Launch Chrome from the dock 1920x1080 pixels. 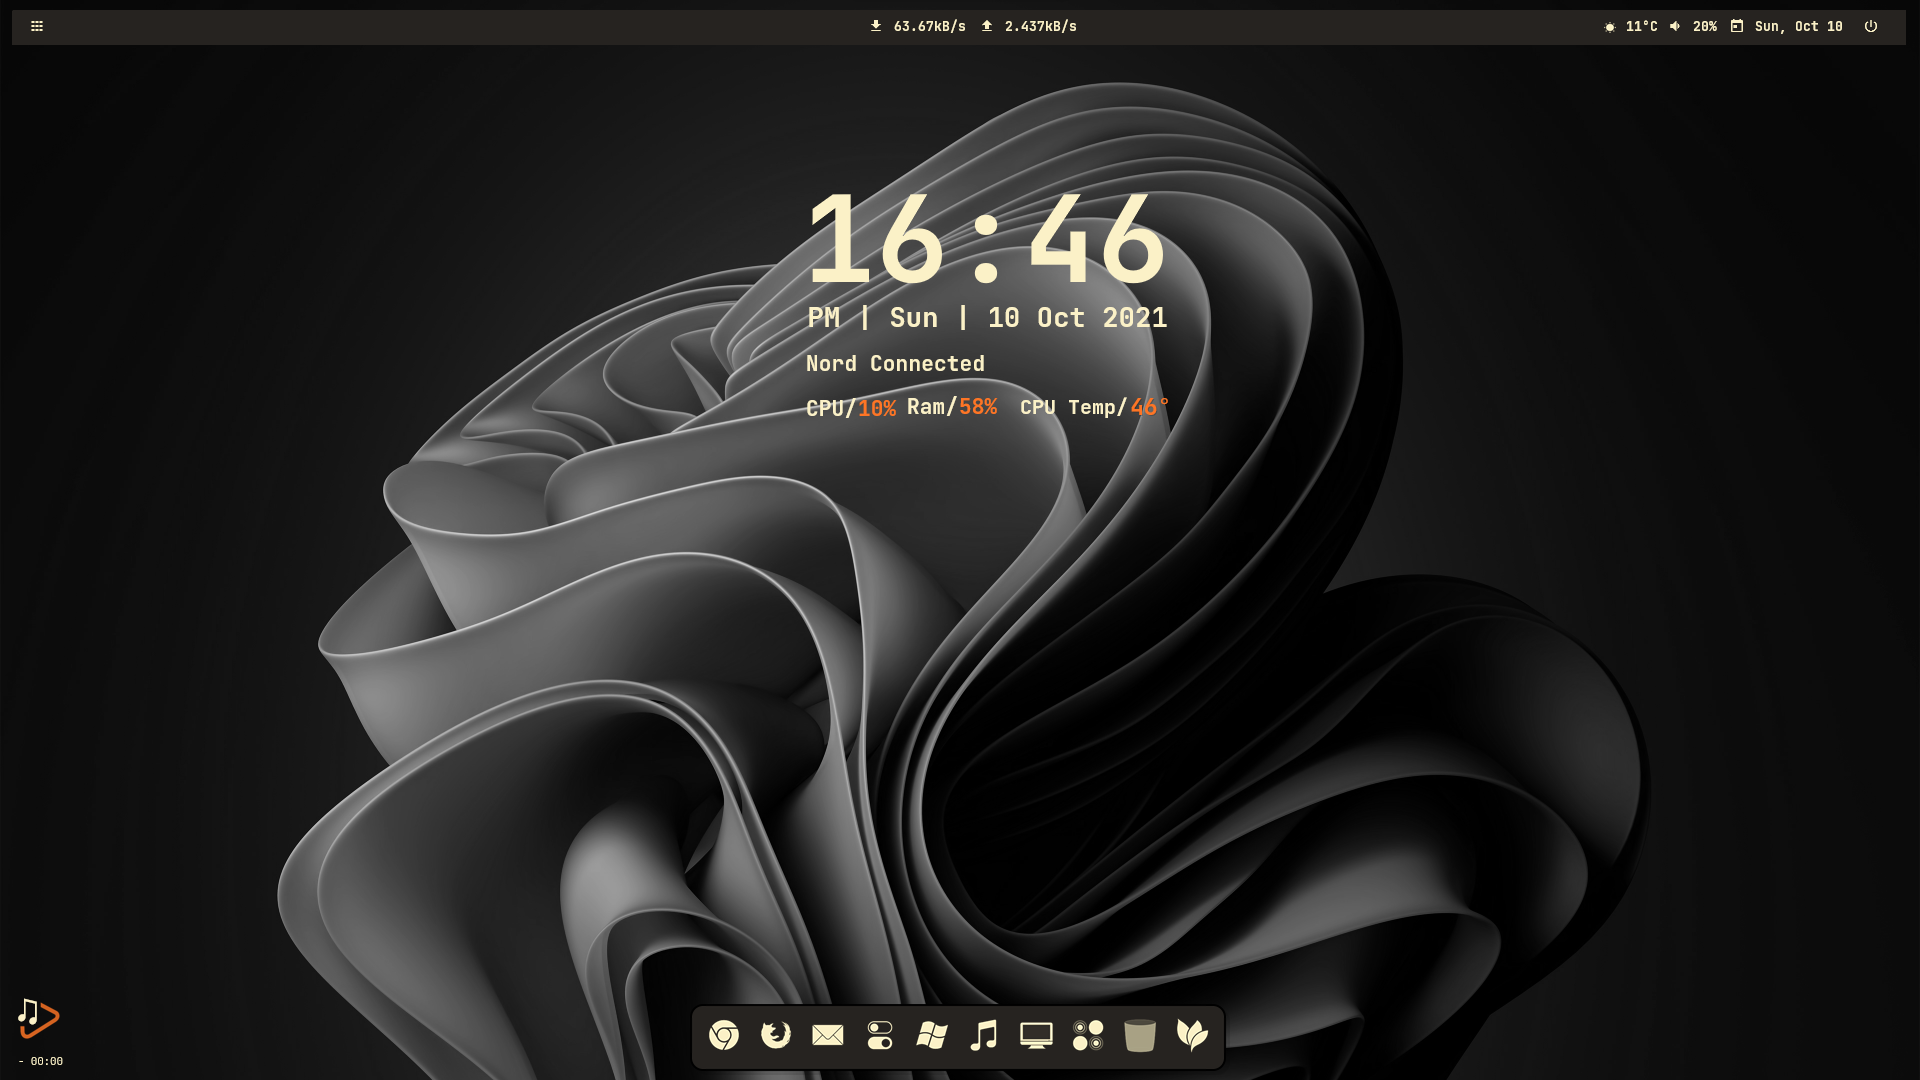[x=724, y=1035]
